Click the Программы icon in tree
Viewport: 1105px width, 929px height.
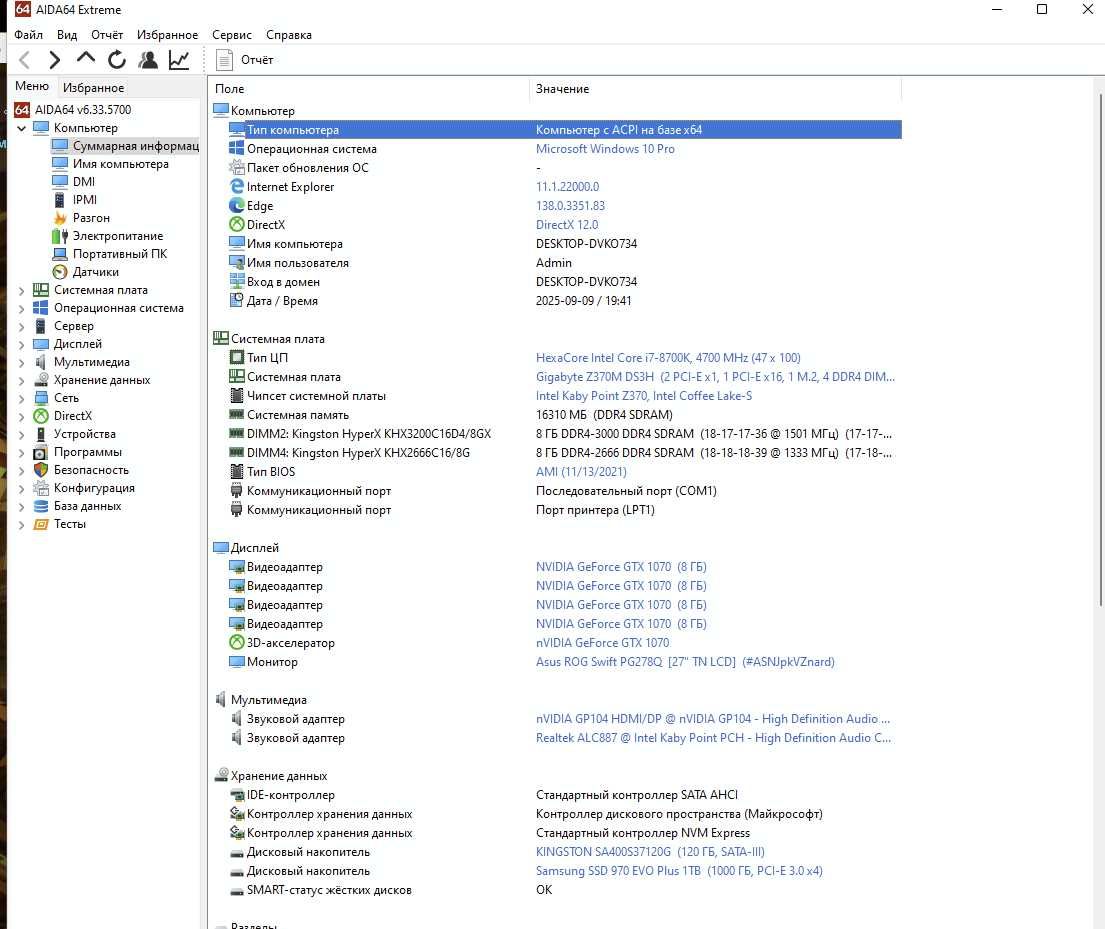[x=41, y=452]
